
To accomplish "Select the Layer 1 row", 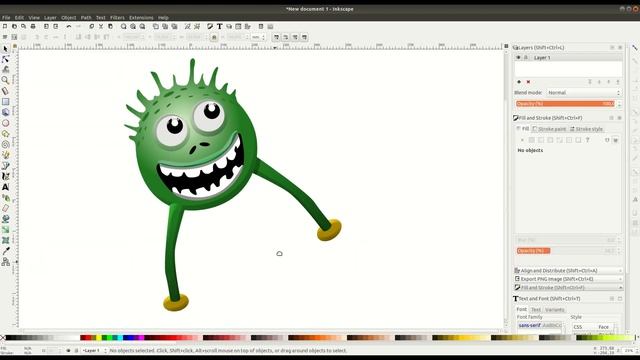I will 568,58.
